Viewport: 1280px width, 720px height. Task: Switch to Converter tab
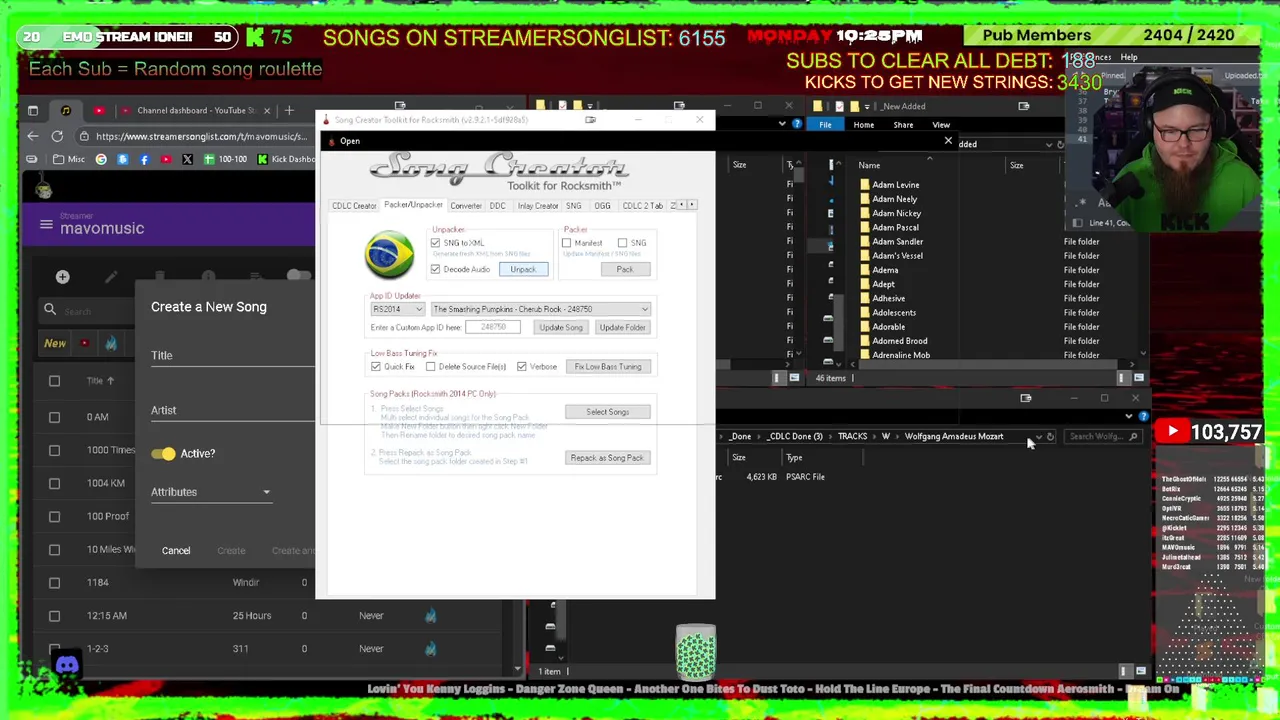pyautogui.click(x=466, y=206)
